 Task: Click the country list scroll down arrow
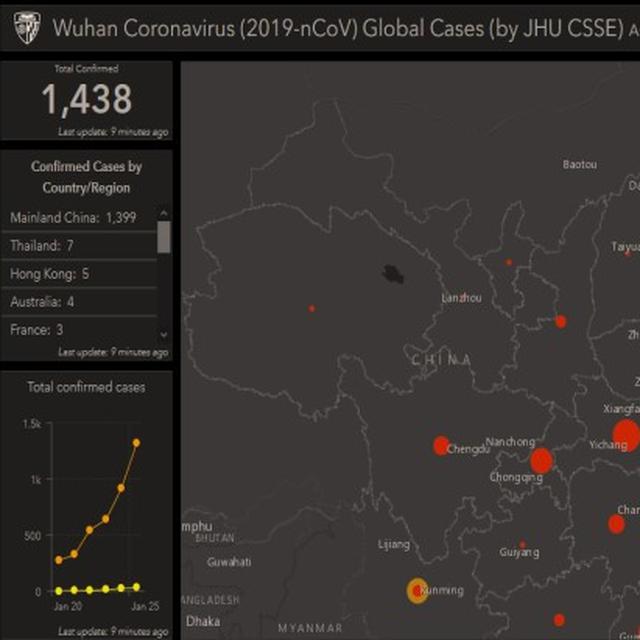[164, 335]
